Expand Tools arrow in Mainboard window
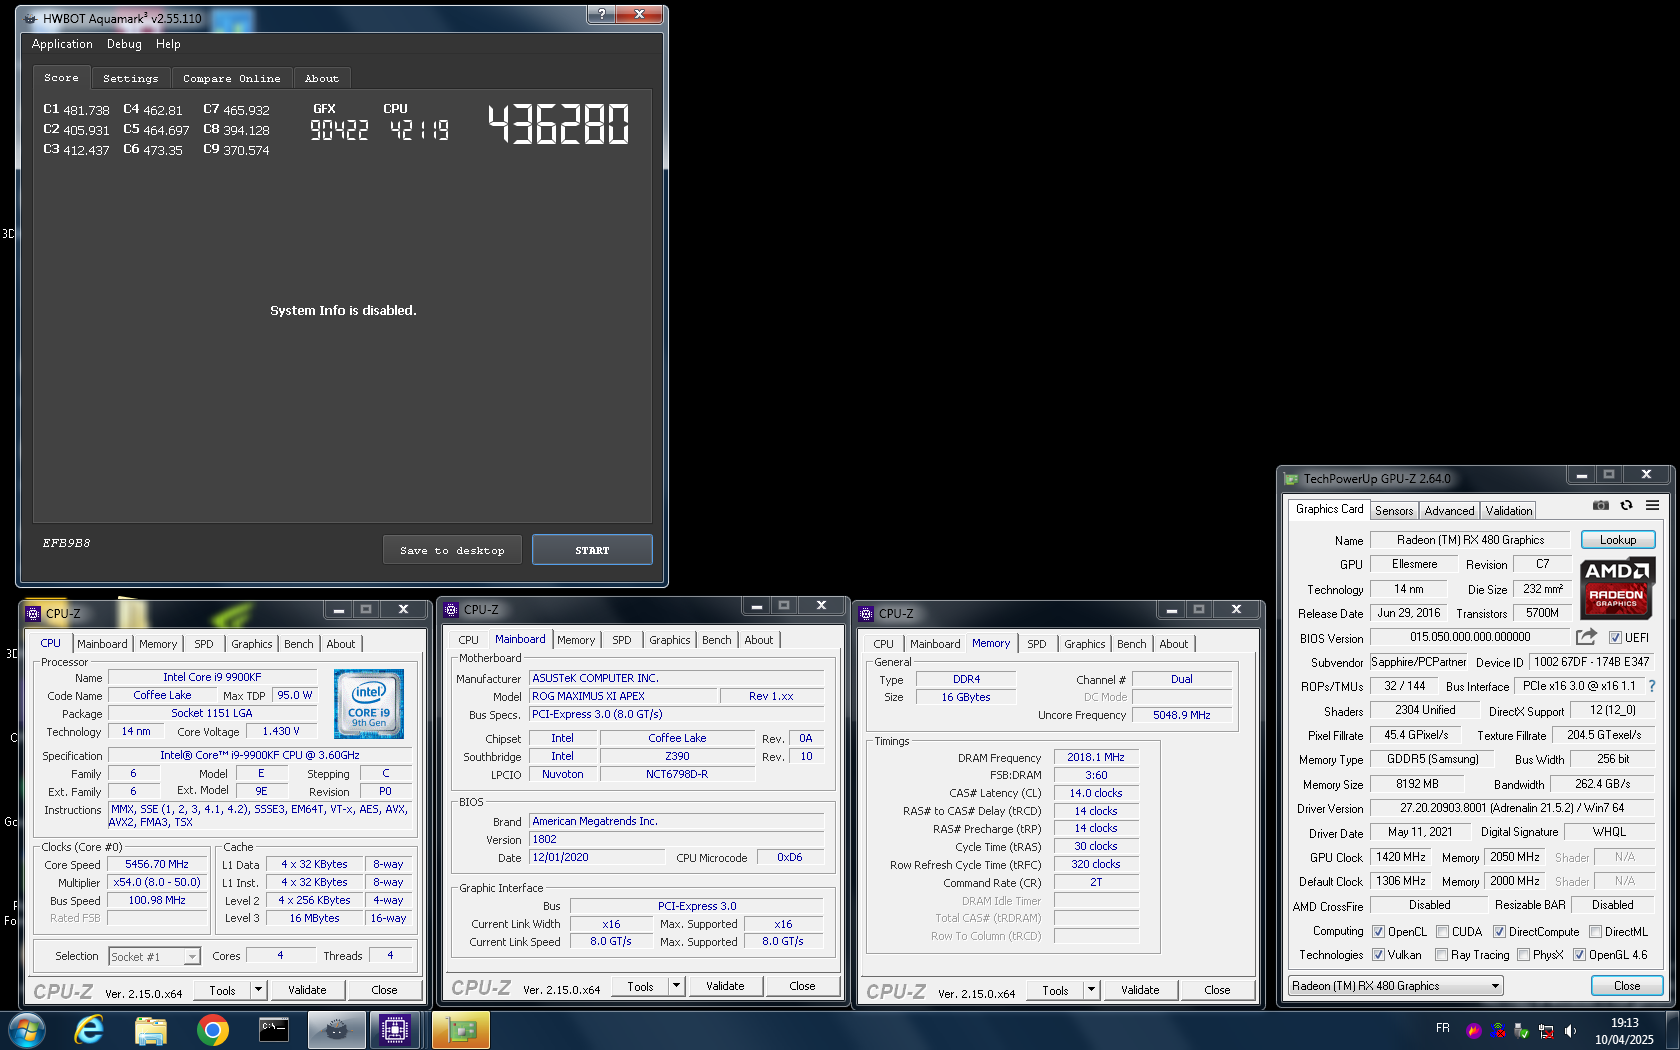The image size is (1680, 1050). (x=676, y=986)
